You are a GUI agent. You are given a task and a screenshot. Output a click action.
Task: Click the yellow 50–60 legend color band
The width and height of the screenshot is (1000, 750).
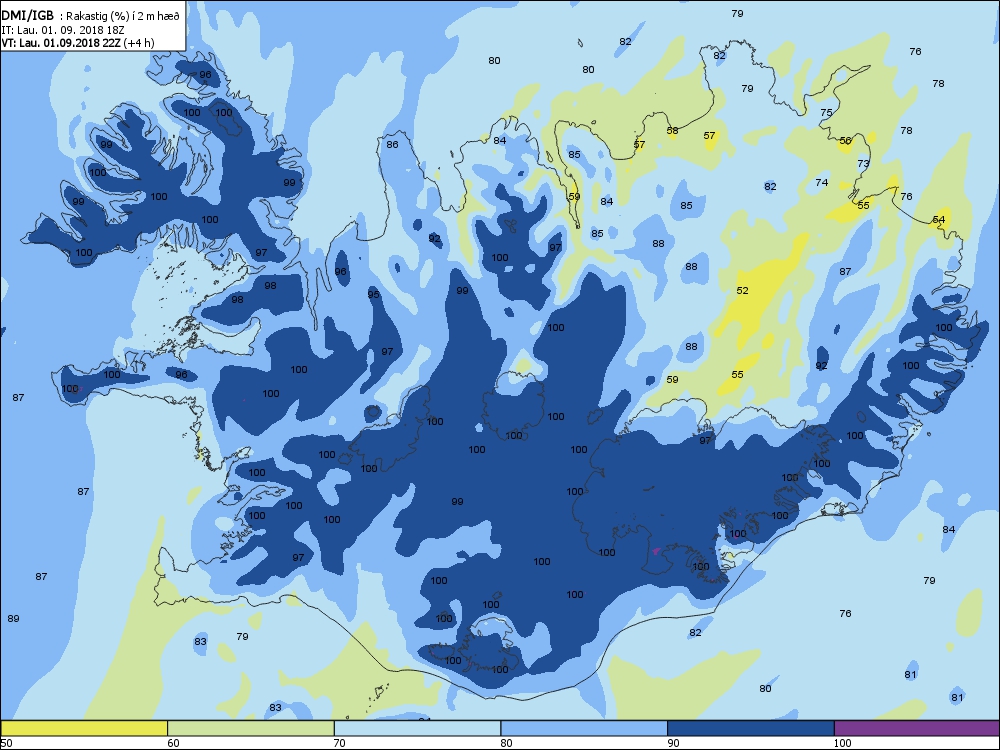pos(84,728)
